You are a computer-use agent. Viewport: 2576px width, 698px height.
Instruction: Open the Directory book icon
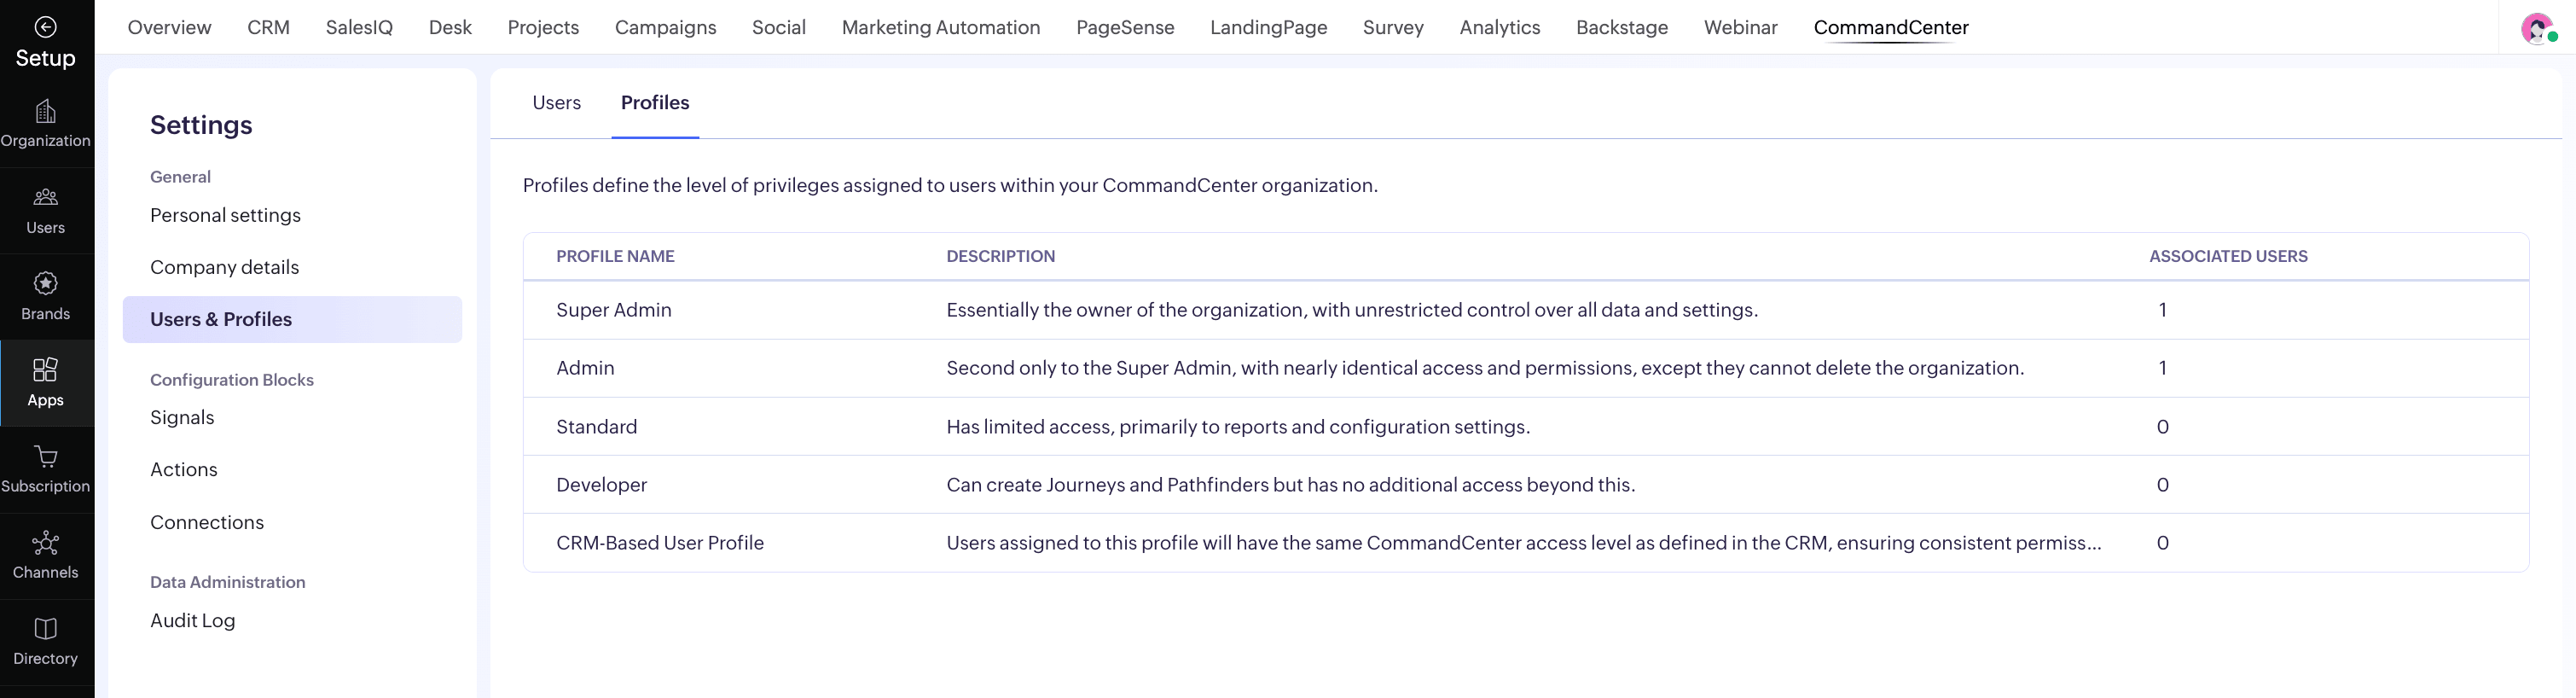tap(45, 629)
